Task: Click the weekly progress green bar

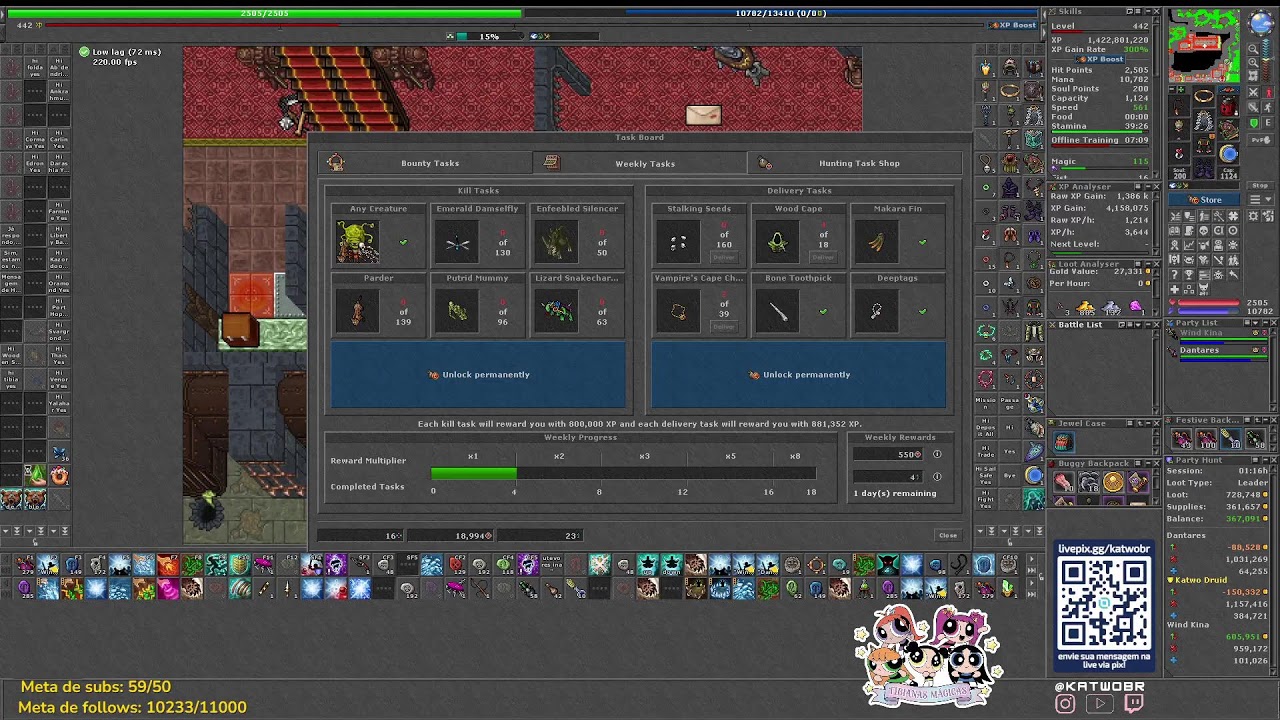Action: 473,473
